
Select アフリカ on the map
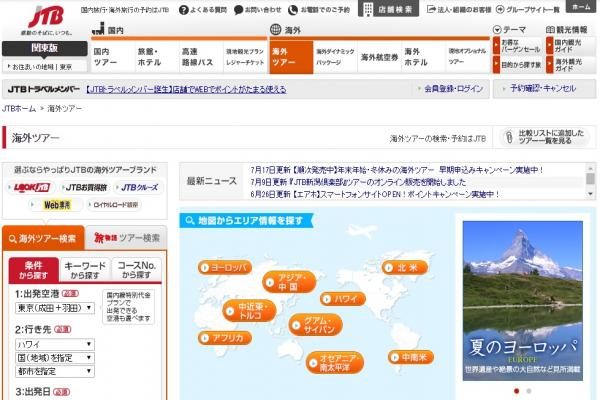(x=225, y=338)
